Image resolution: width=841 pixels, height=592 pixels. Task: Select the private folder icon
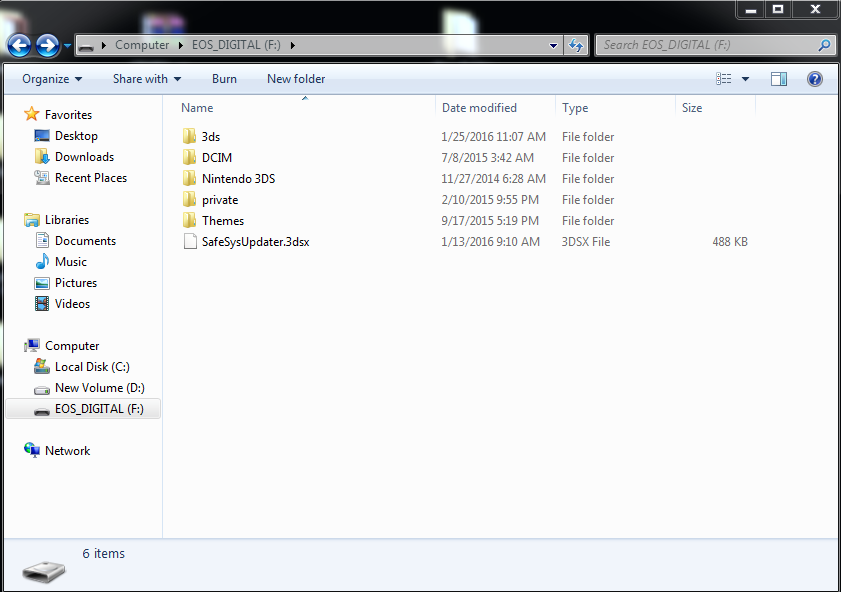pyautogui.click(x=189, y=199)
